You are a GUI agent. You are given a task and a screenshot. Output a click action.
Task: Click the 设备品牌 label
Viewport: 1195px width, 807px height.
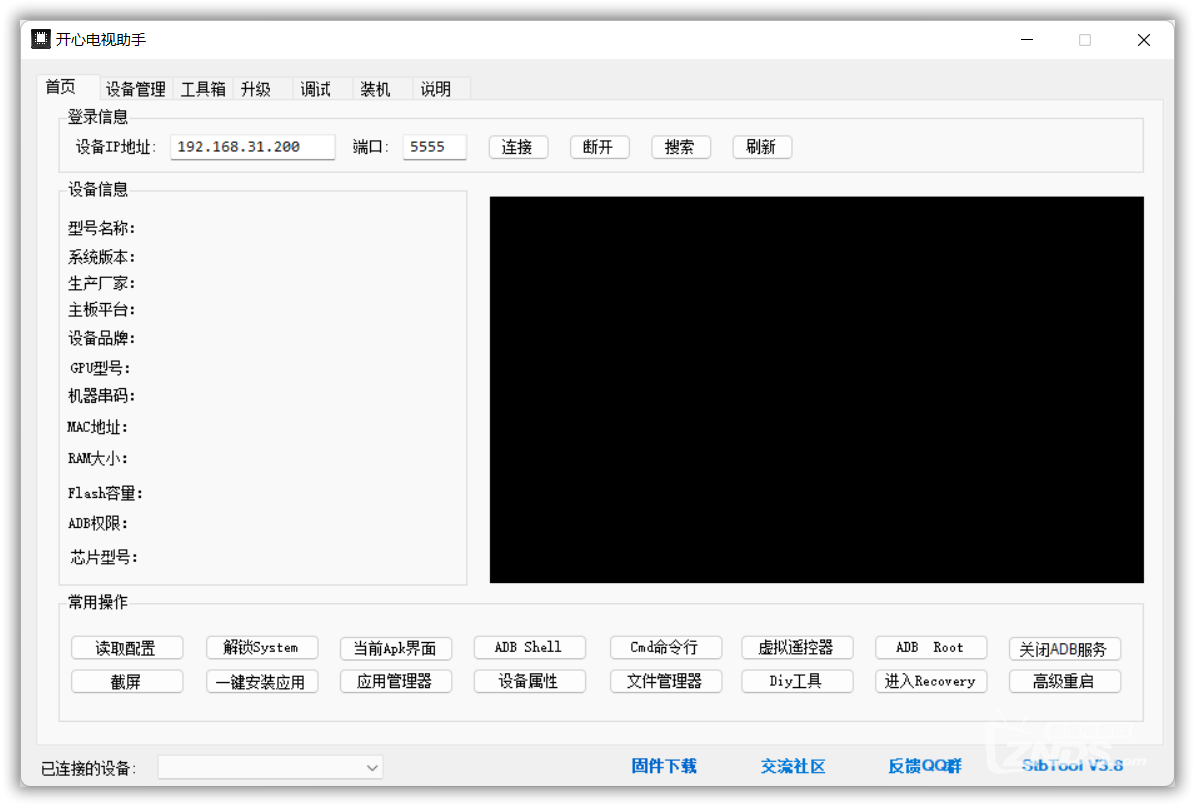click(x=101, y=338)
